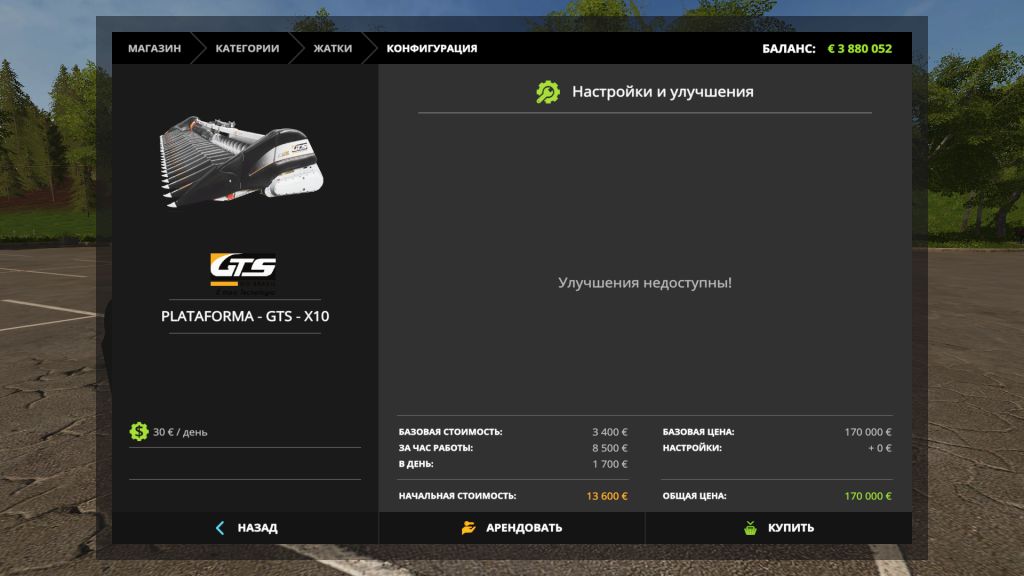Click the PLATAFORMA - GTS - X10 title
Screen dimensions: 1024x576
pos(245,316)
